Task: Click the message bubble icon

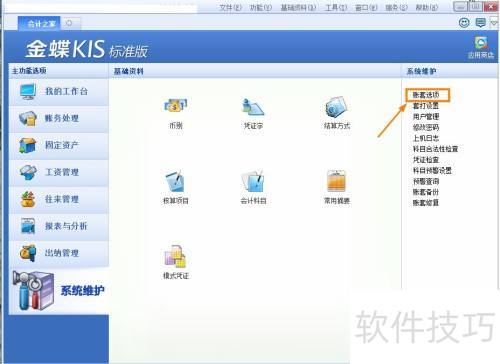Action: [x=480, y=23]
